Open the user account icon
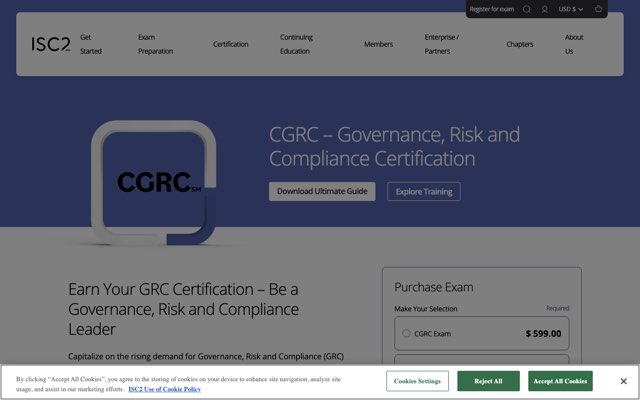Screen dimensions: 640x400 tap(544, 9)
